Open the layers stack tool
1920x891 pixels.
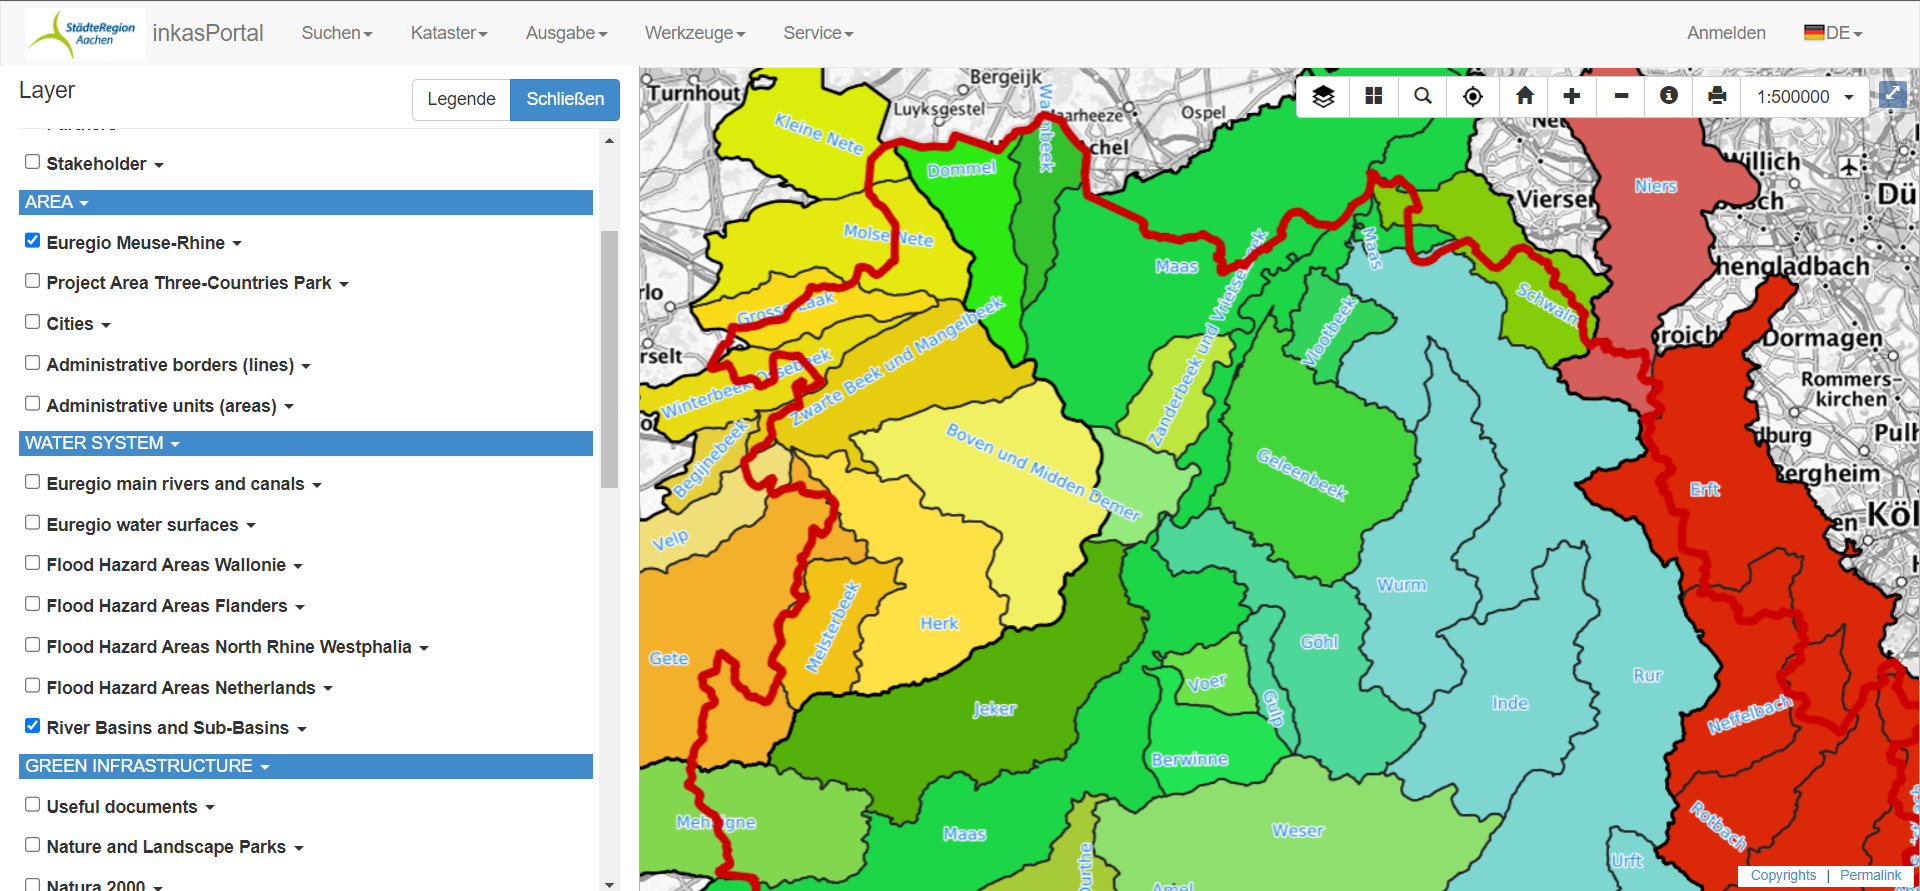tap(1323, 96)
